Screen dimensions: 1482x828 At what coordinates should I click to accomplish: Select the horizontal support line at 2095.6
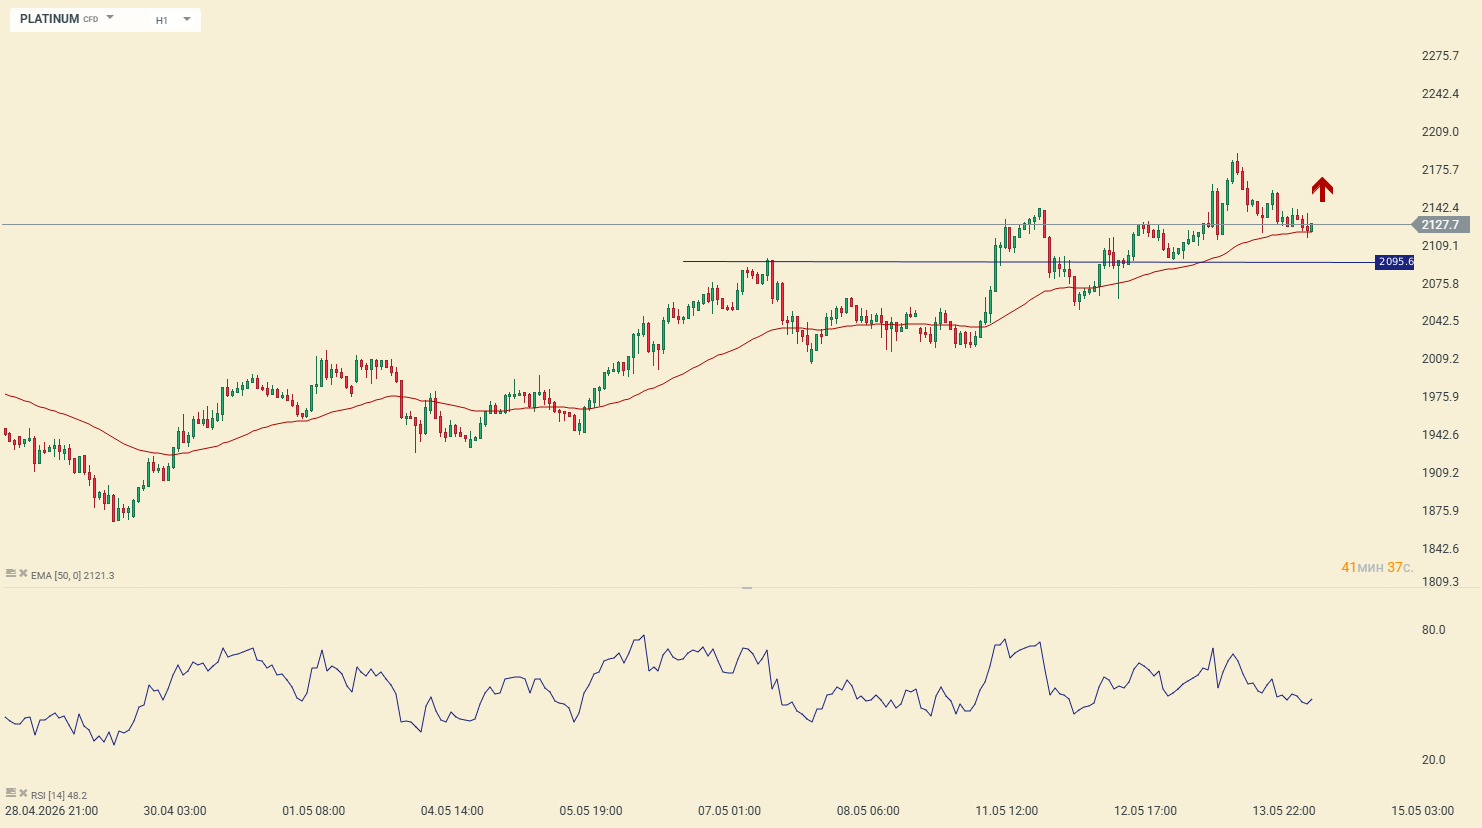(x=1028, y=262)
